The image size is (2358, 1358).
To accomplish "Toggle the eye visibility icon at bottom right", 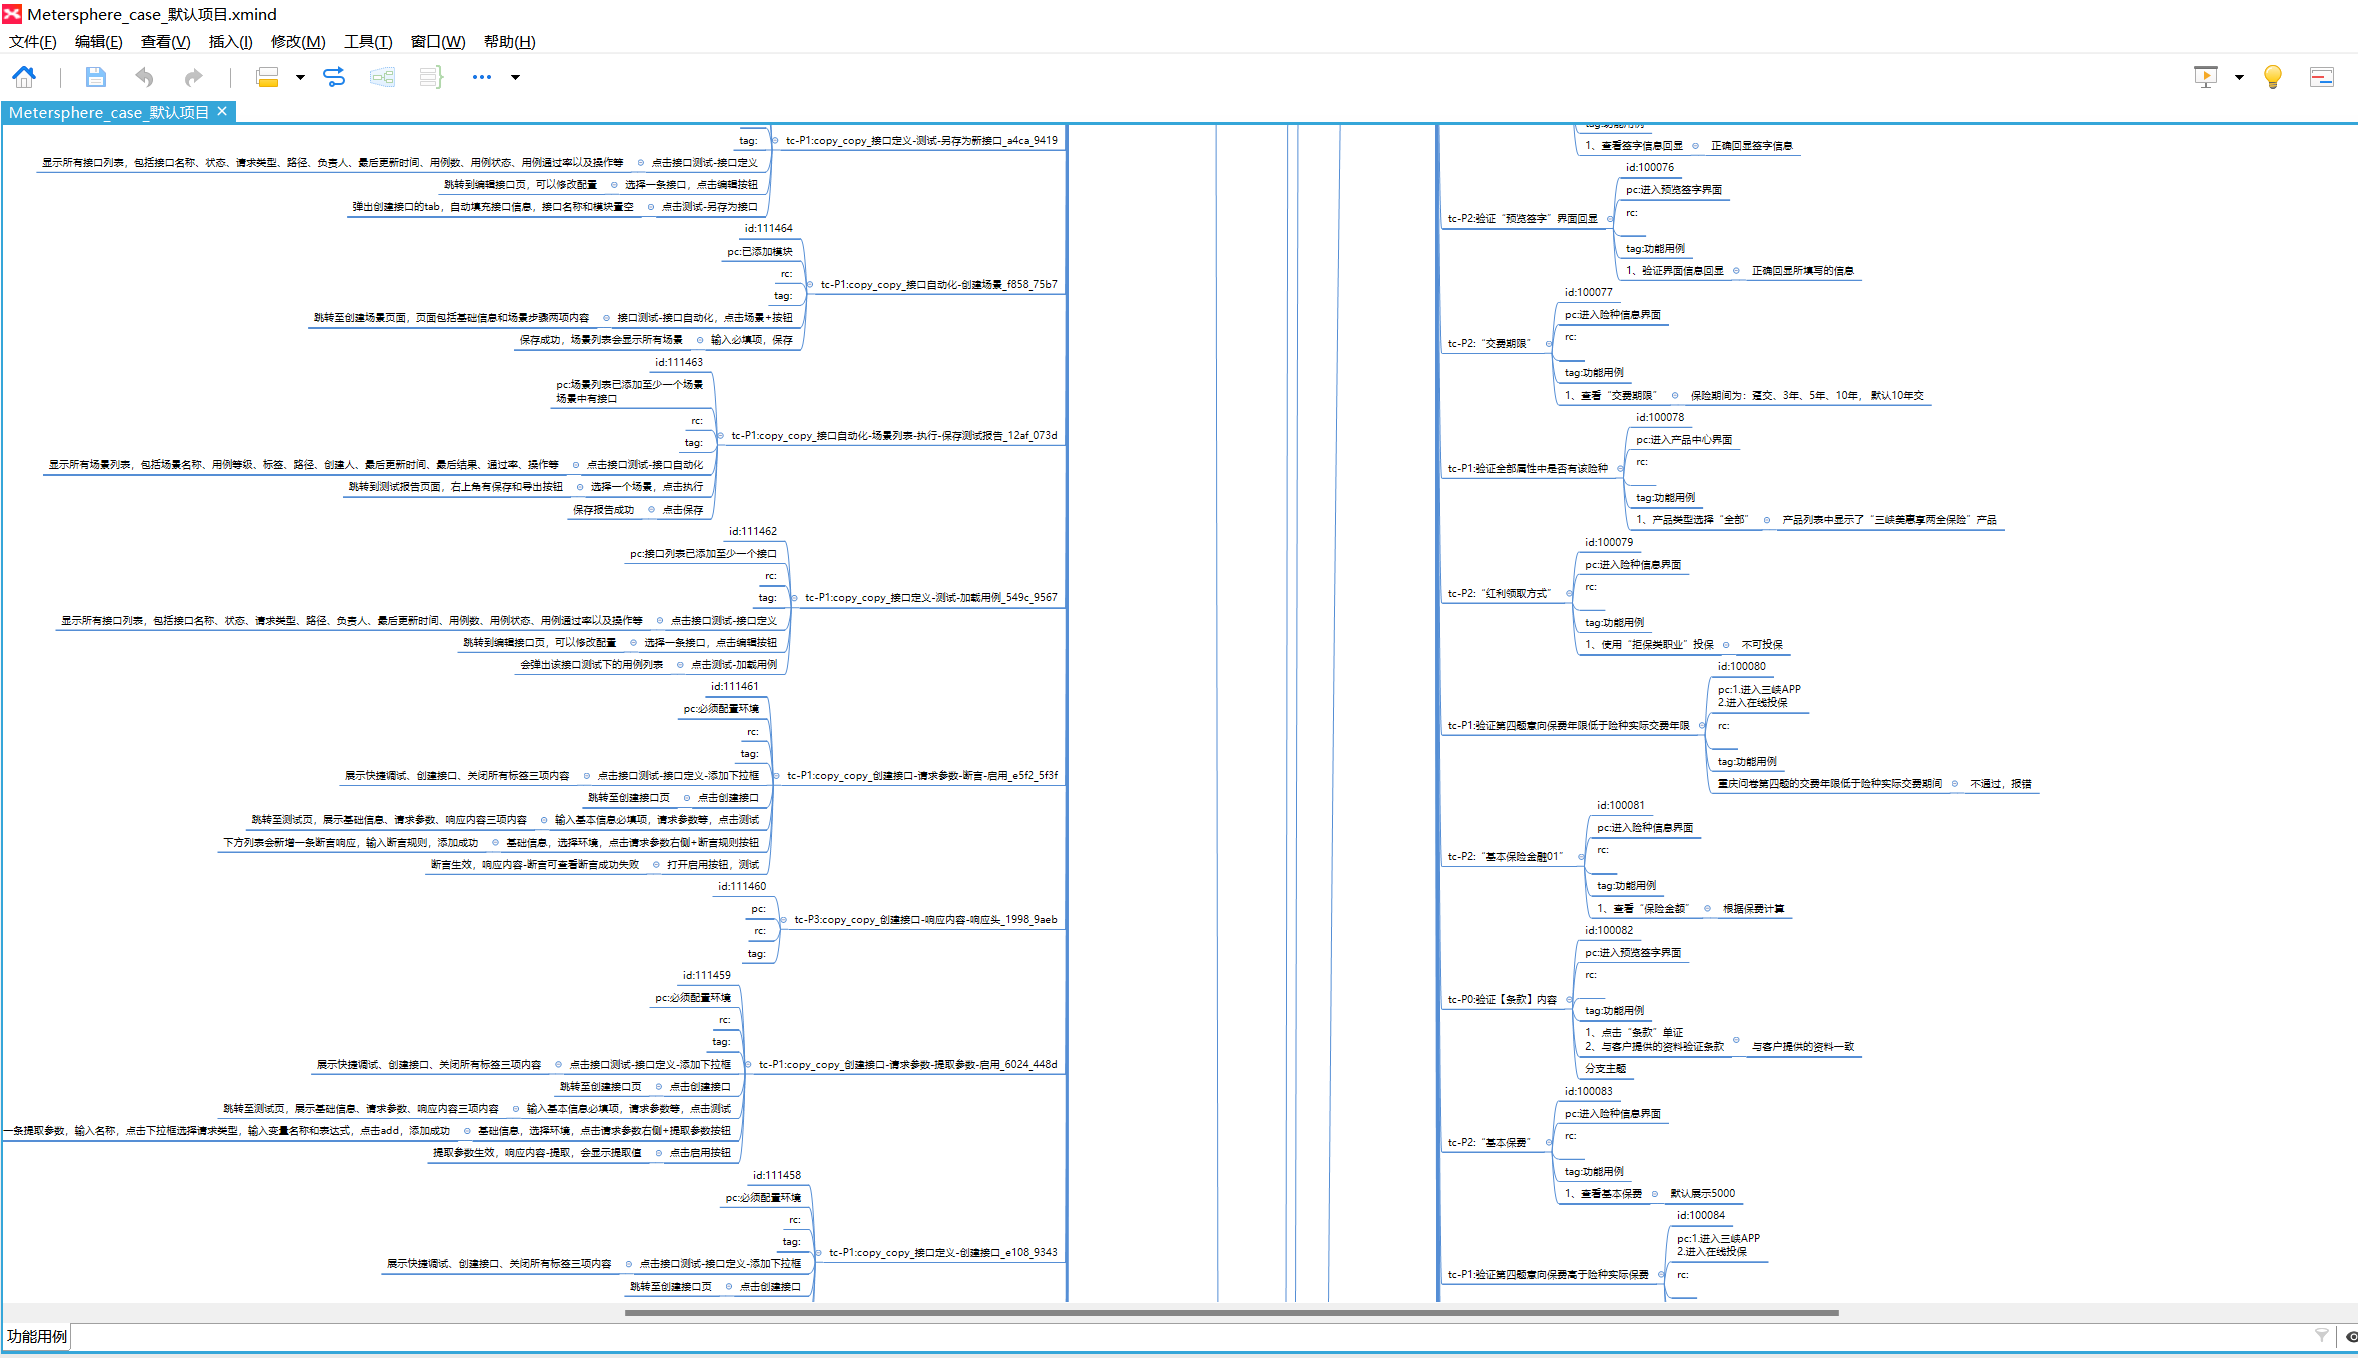I will [2351, 1336].
